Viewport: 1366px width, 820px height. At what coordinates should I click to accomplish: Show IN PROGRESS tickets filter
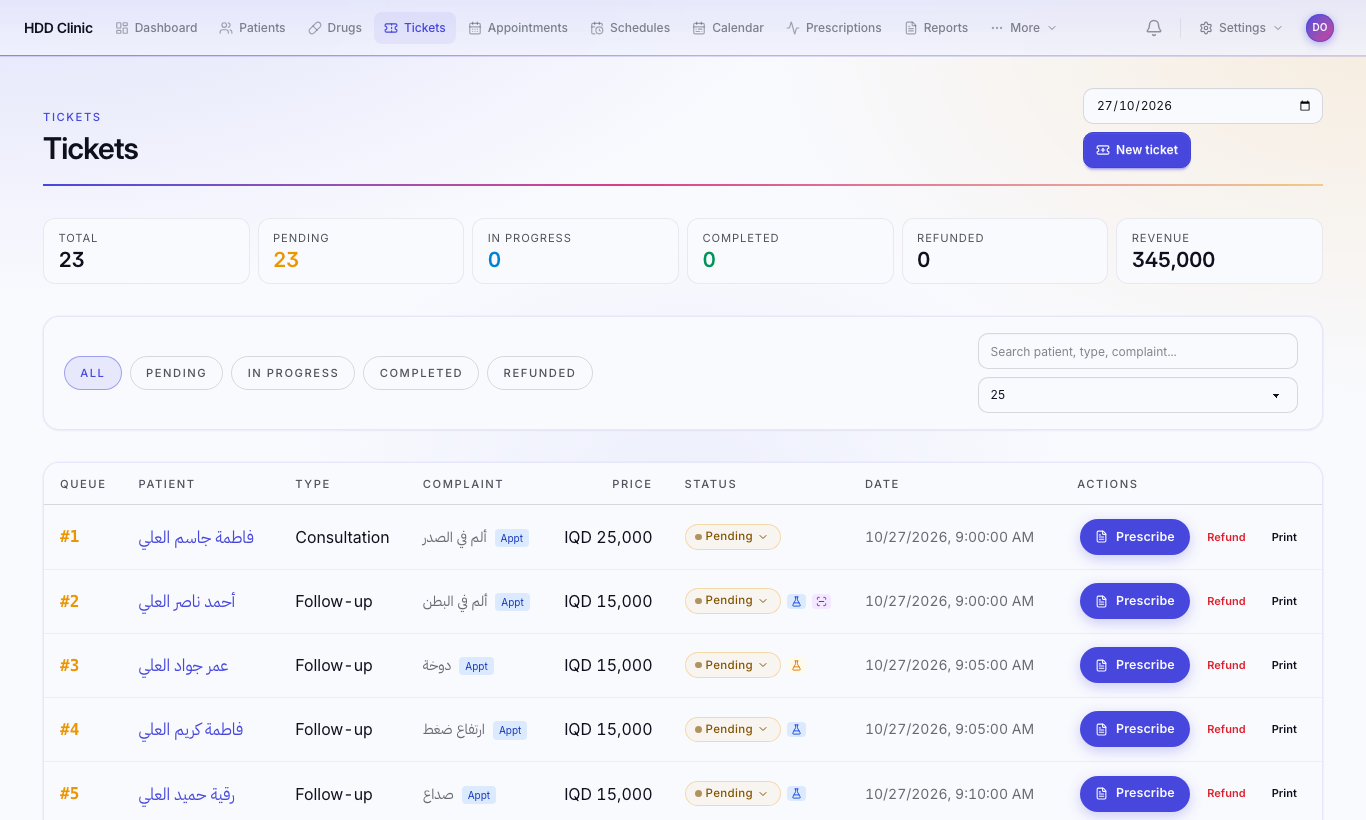[x=293, y=373]
